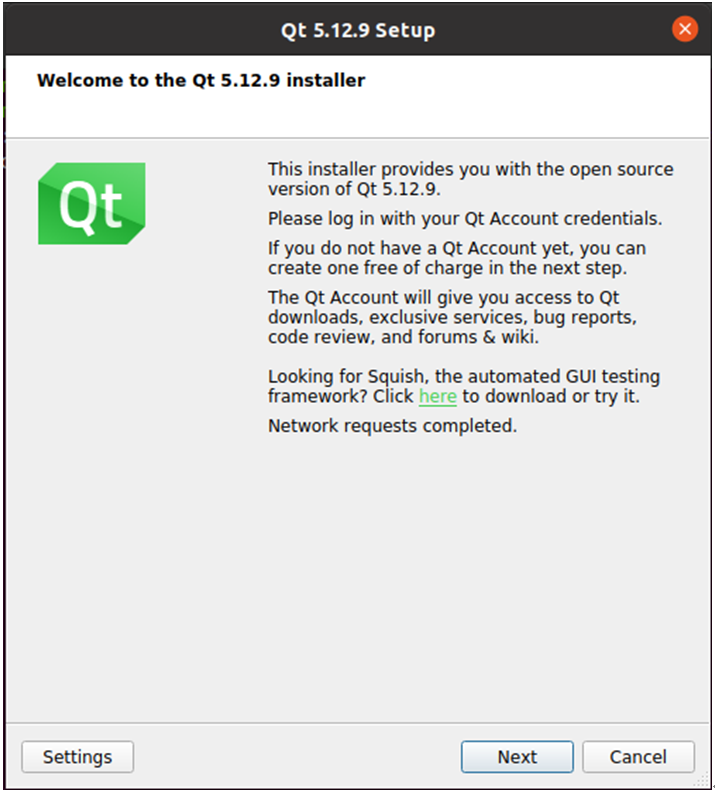Click the 'Welcome to the Qt 5.12.9 installer' heading
The width and height of the screenshot is (715, 793).
click(201, 80)
